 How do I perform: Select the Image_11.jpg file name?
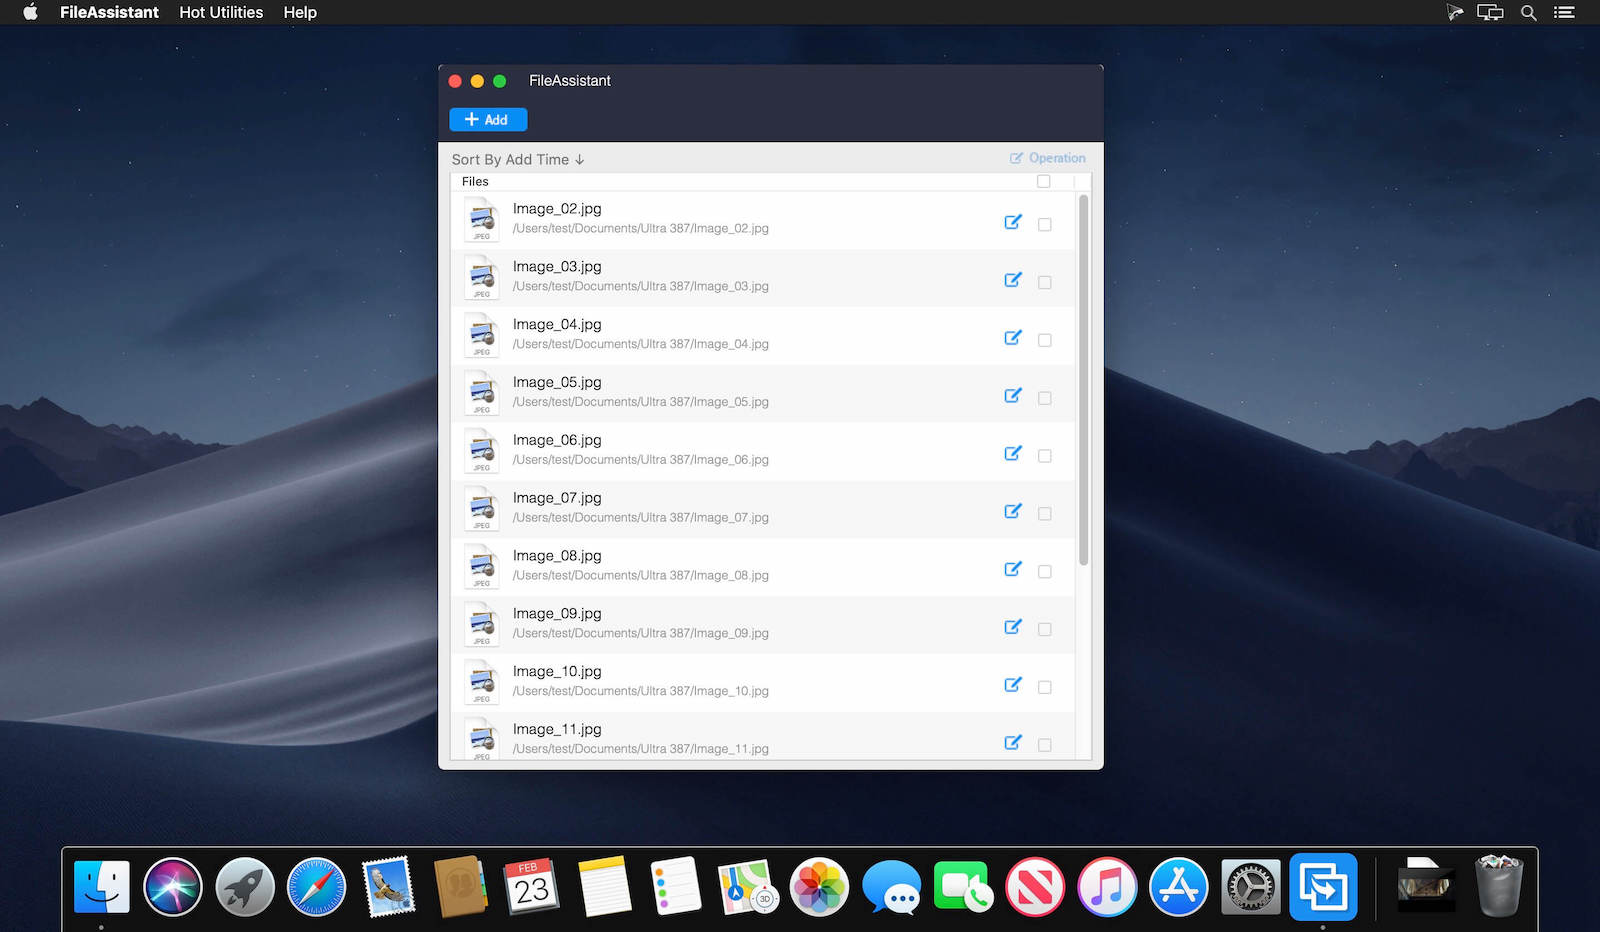click(x=557, y=730)
